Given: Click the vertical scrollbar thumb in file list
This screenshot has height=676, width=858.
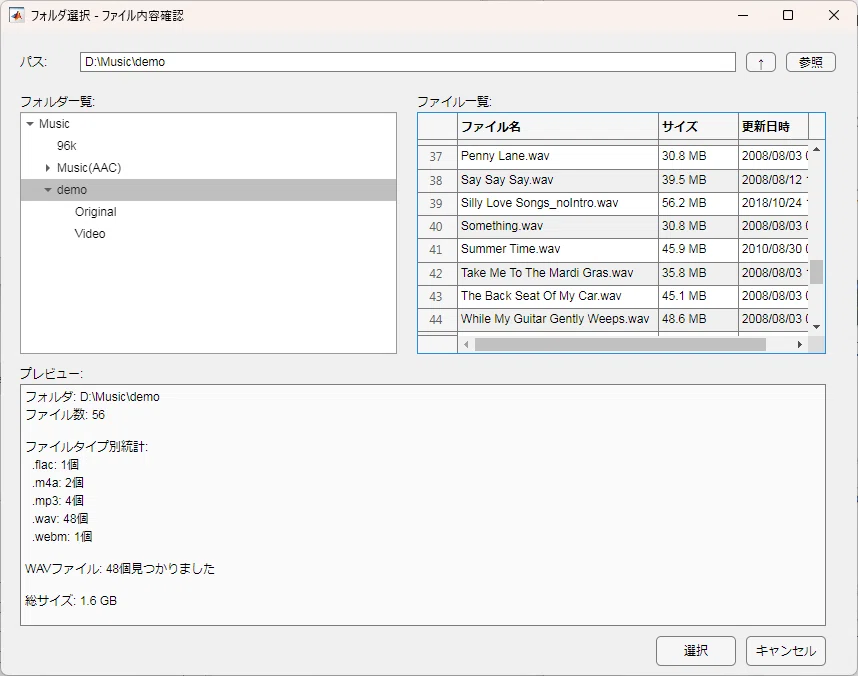Looking at the screenshot, I should coord(816,272).
